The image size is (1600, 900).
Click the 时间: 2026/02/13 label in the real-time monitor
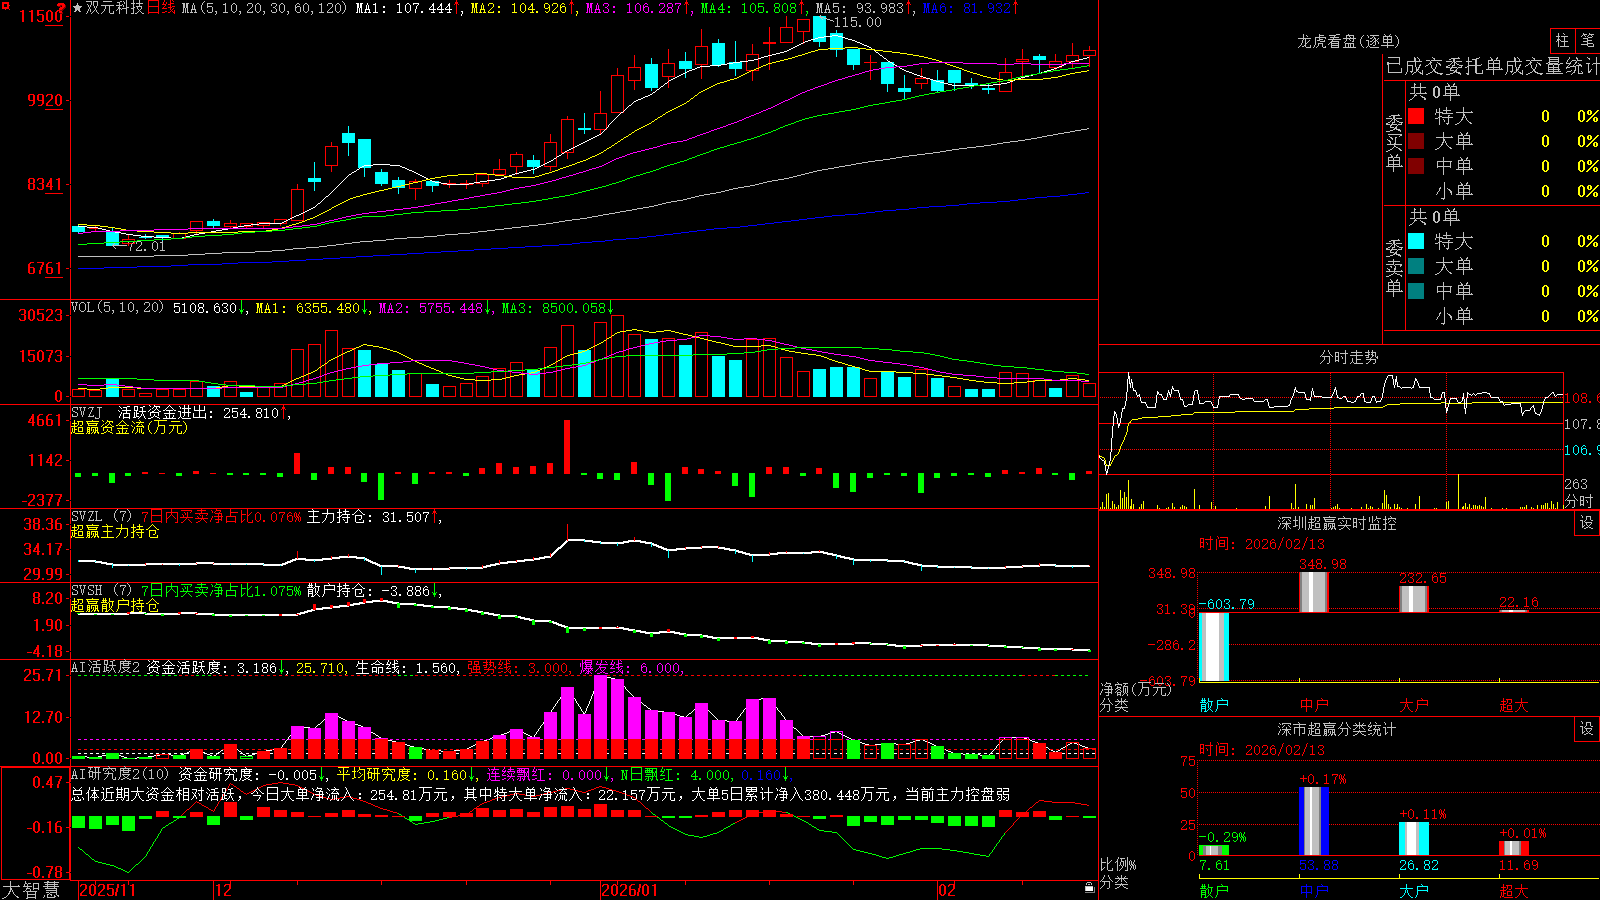(1262, 544)
